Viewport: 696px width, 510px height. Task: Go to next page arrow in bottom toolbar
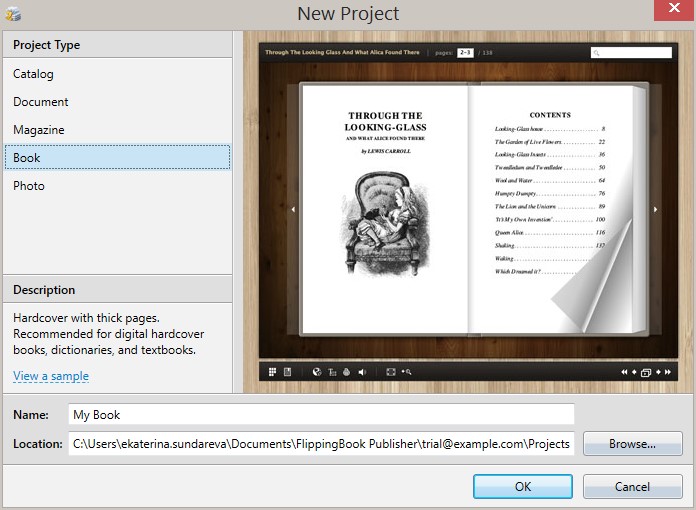[658, 372]
